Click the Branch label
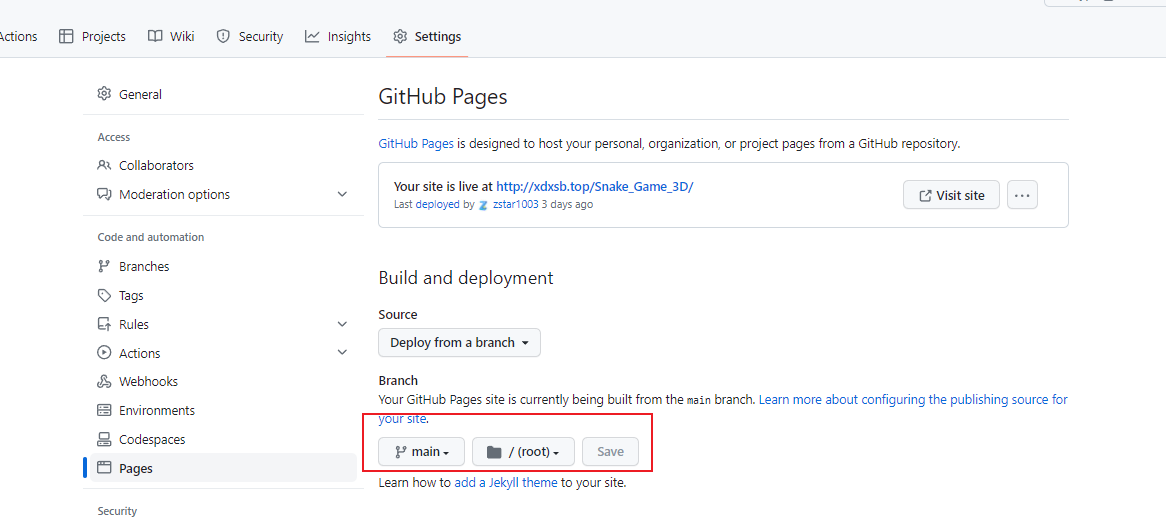This screenshot has height=518, width=1166. pyautogui.click(x=399, y=380)
